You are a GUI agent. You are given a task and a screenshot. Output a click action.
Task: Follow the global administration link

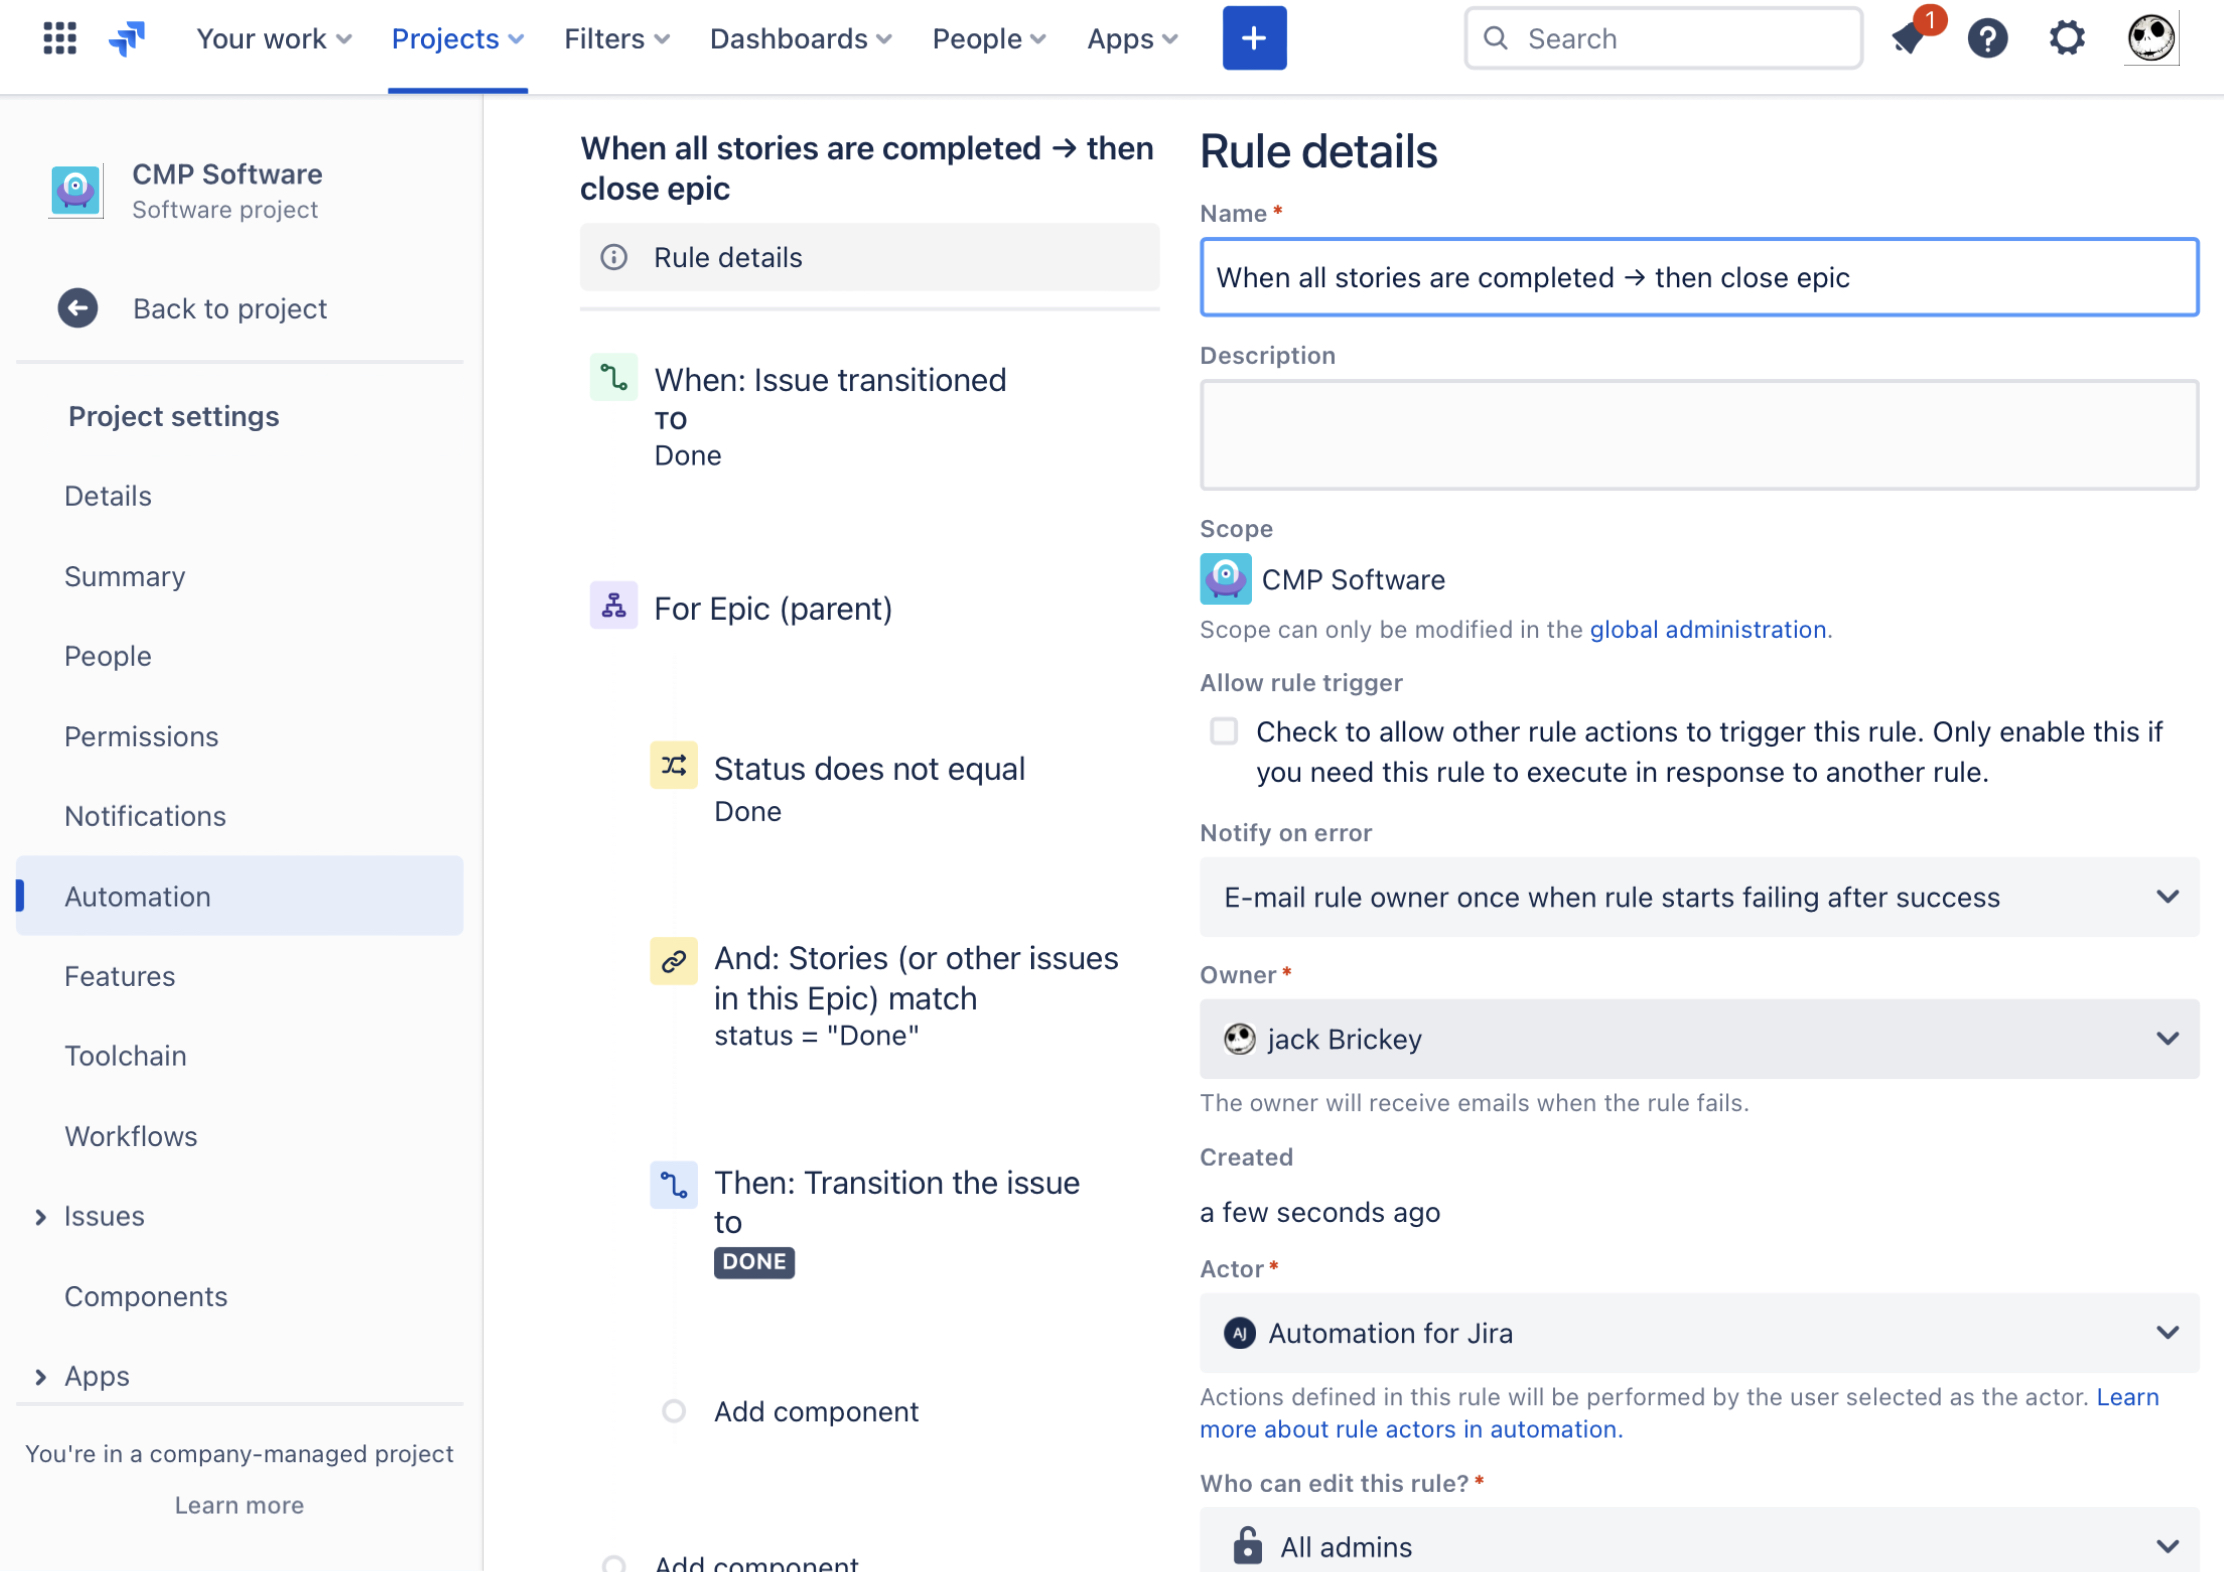1707,629
